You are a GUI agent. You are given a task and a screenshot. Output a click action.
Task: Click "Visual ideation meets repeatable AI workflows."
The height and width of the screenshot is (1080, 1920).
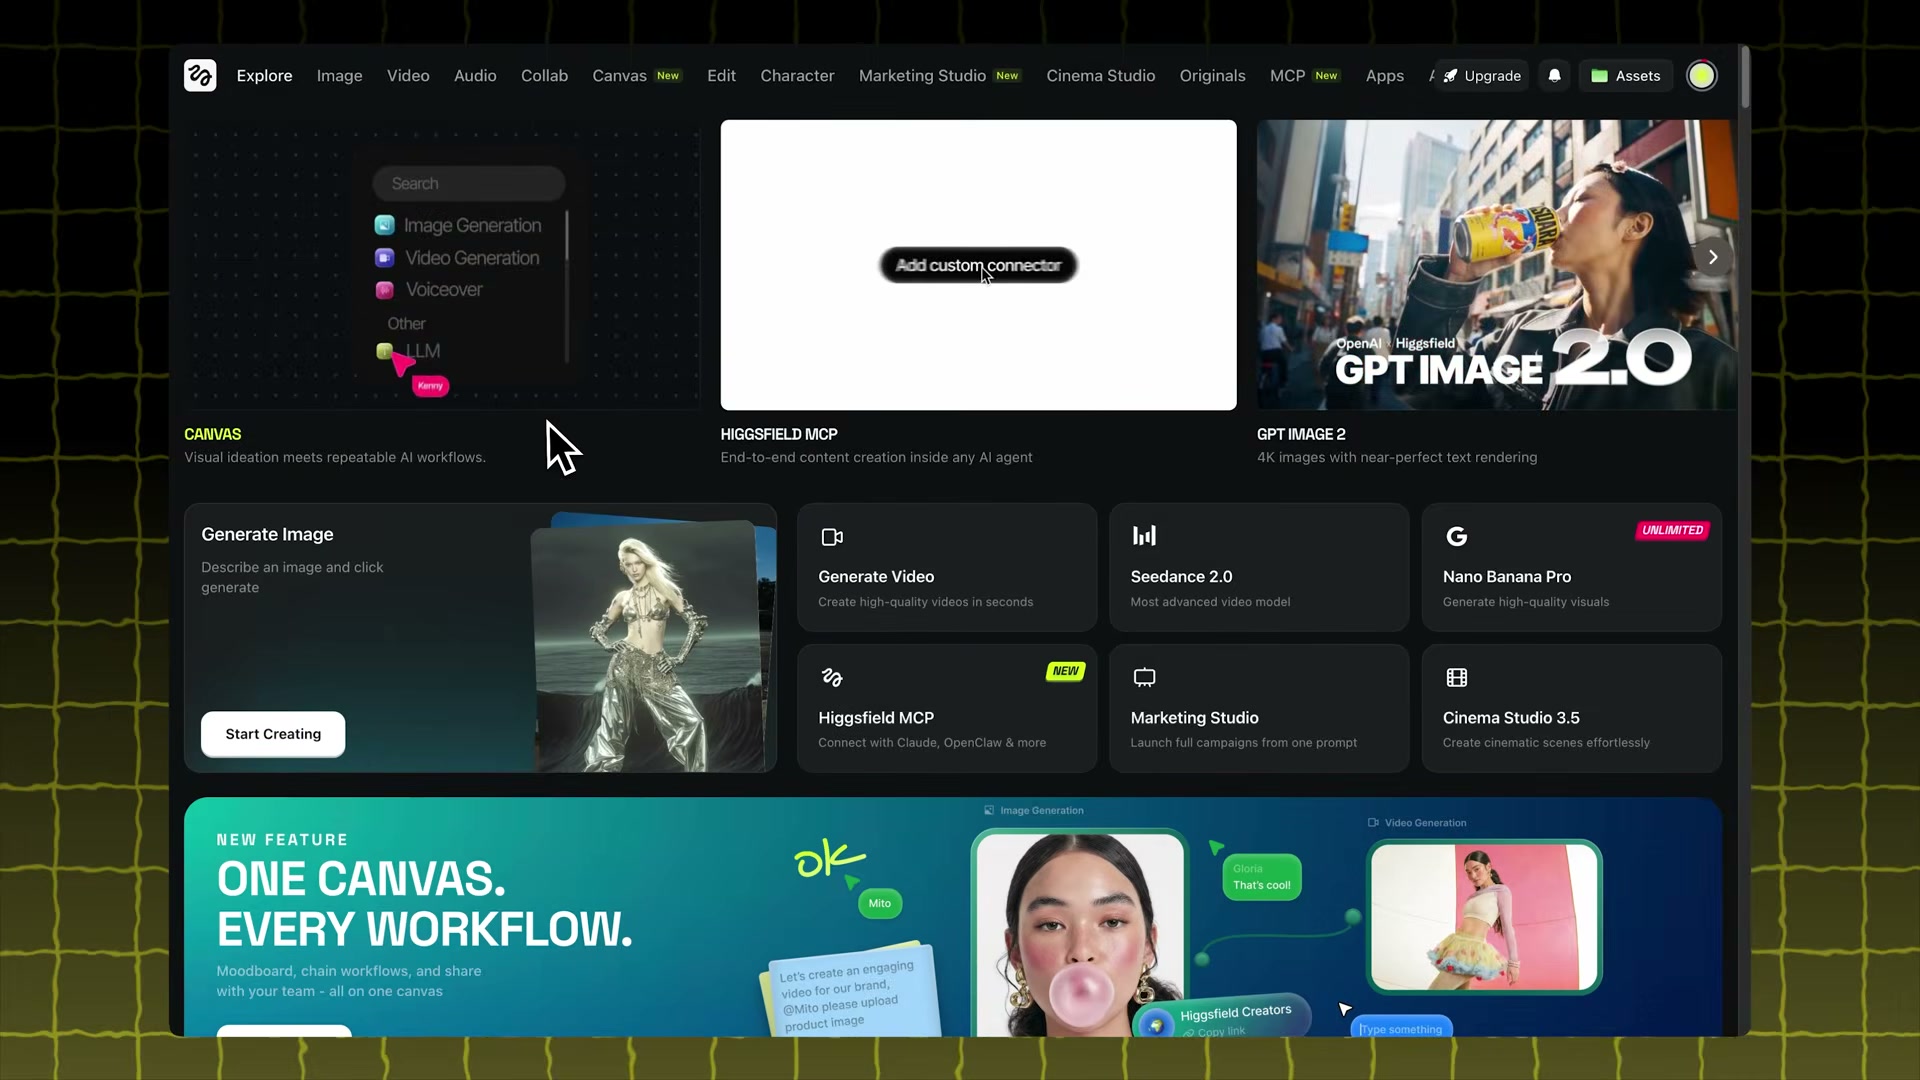pos(335,458)
